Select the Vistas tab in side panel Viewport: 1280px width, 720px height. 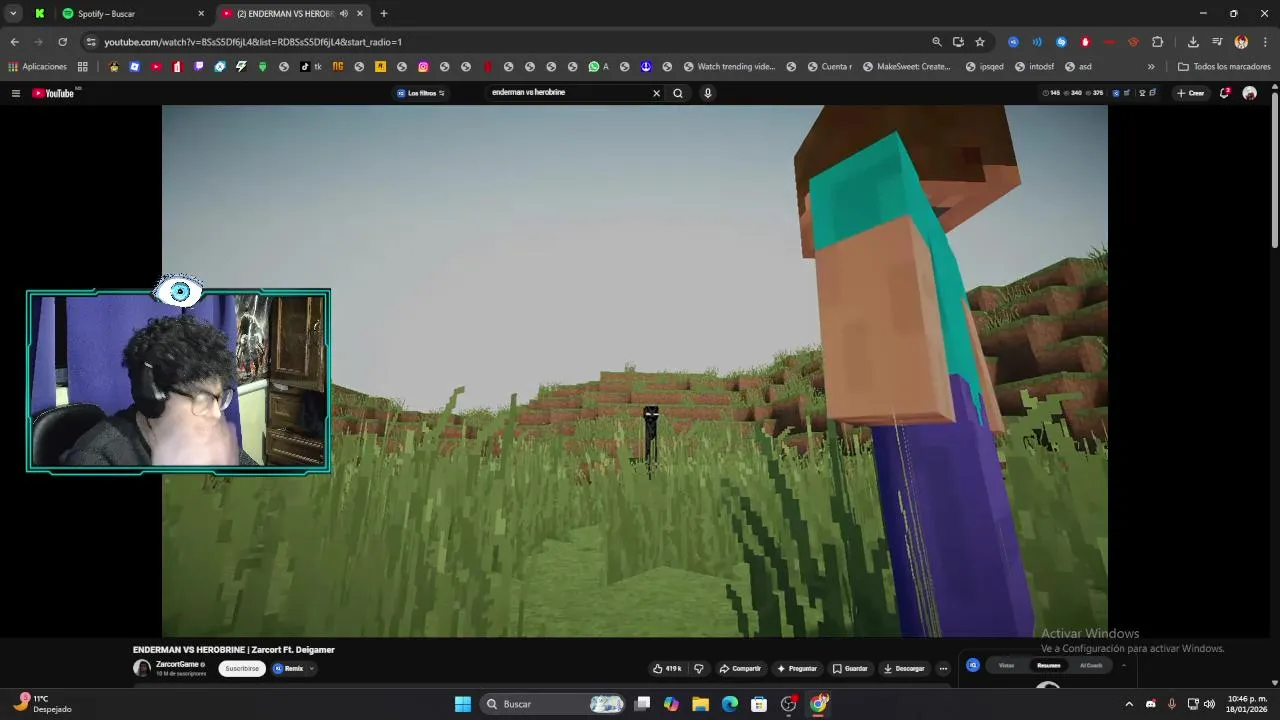tap(1006, 665)
